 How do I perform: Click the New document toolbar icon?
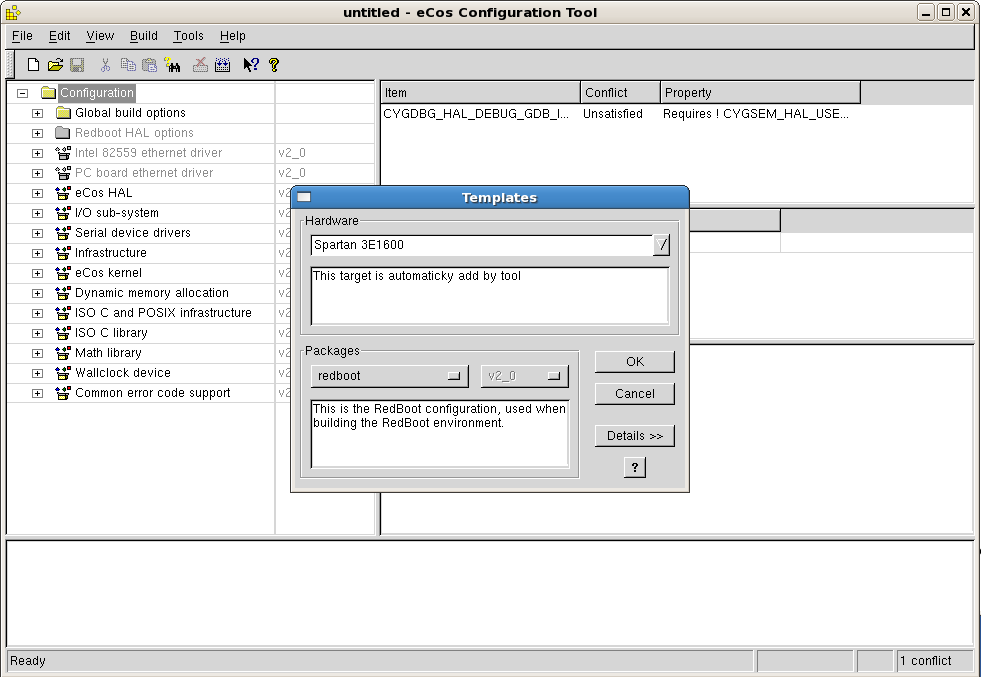pos(33,65)
